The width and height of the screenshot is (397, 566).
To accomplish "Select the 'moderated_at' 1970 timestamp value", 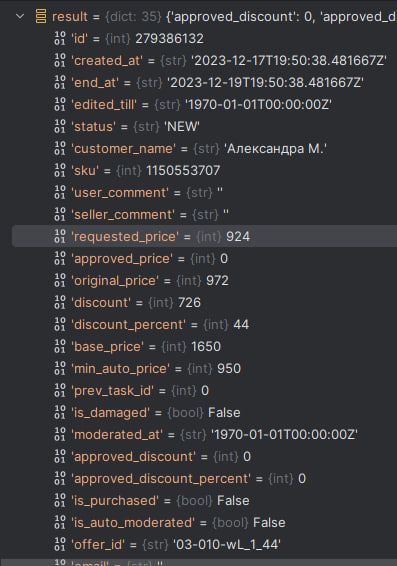I will [x=284, y=435].
